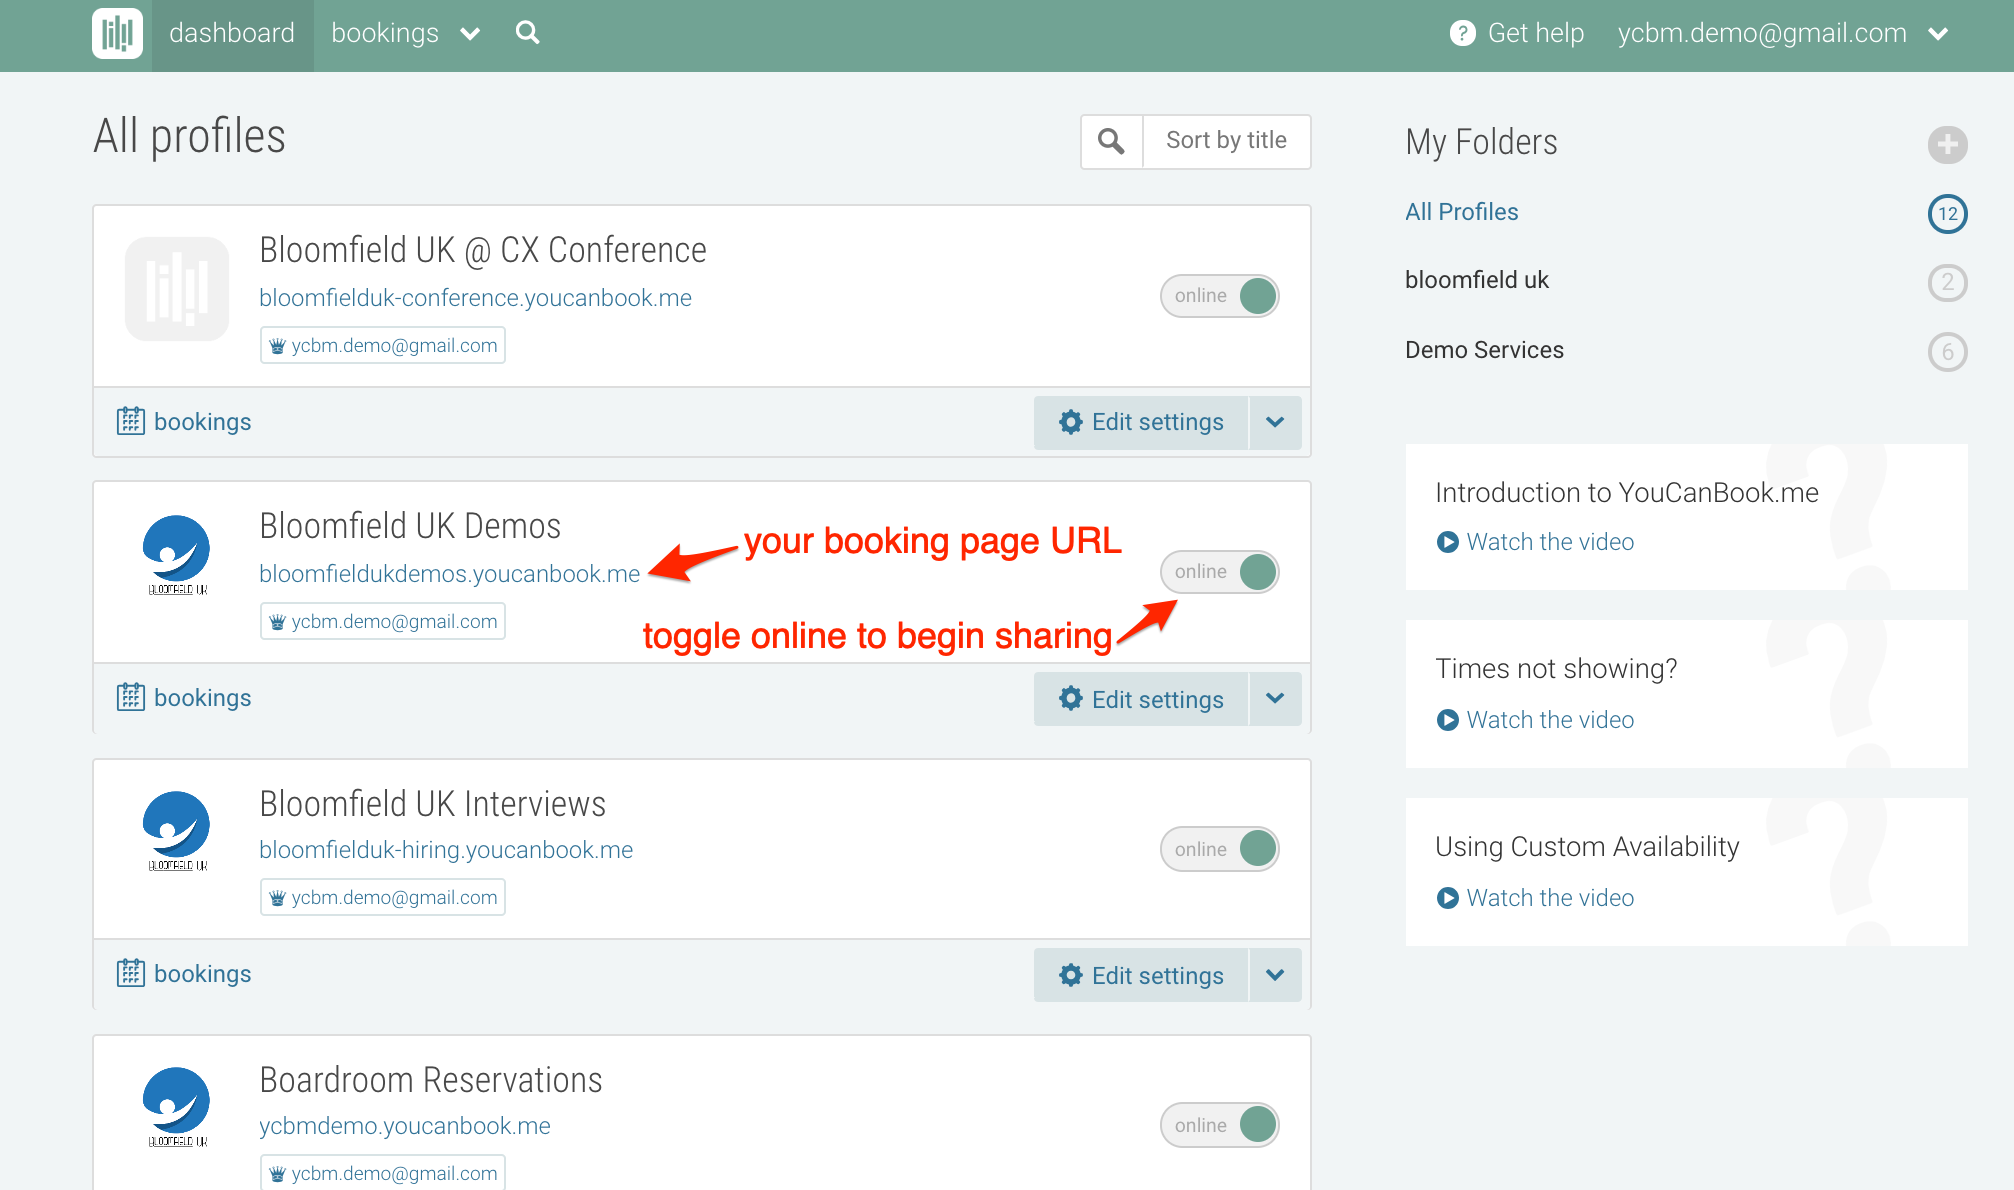Click the profile search magnifier beside Sort by title
Screen dimensions: 2014x1190
pyautogui.click(x=1111, y=141)
